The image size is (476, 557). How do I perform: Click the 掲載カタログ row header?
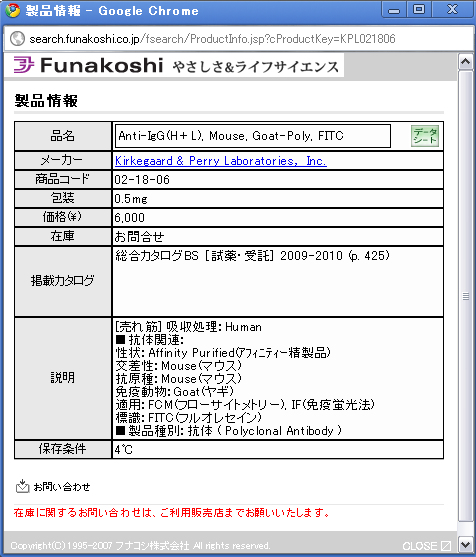point(63,281)
